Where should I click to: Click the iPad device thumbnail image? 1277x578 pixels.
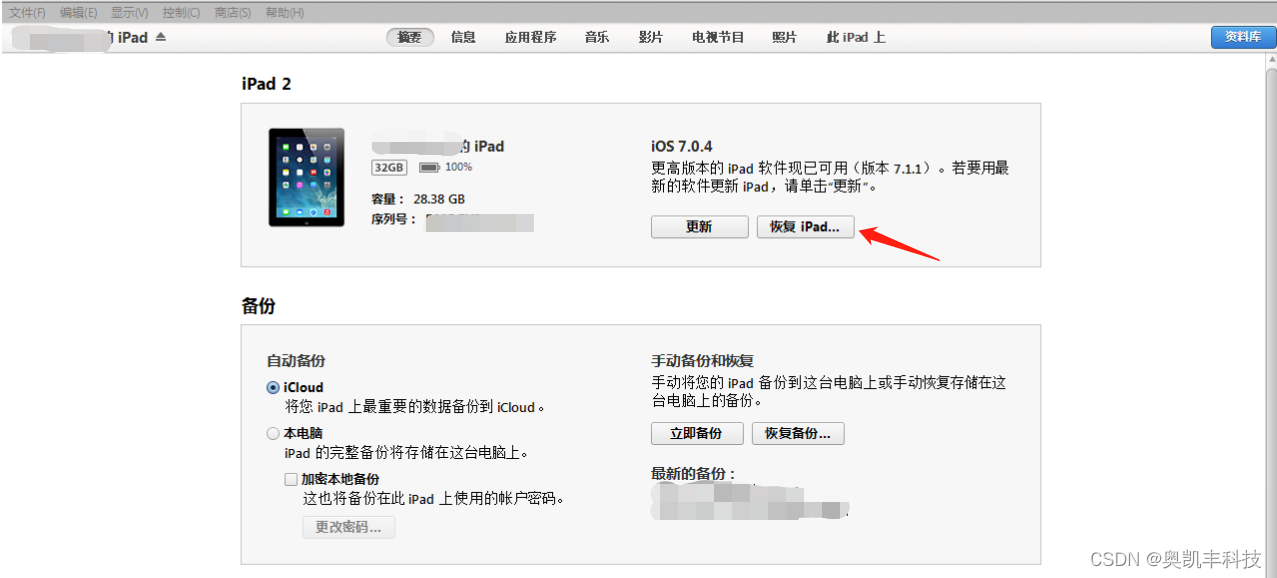(x=306, y=177)
